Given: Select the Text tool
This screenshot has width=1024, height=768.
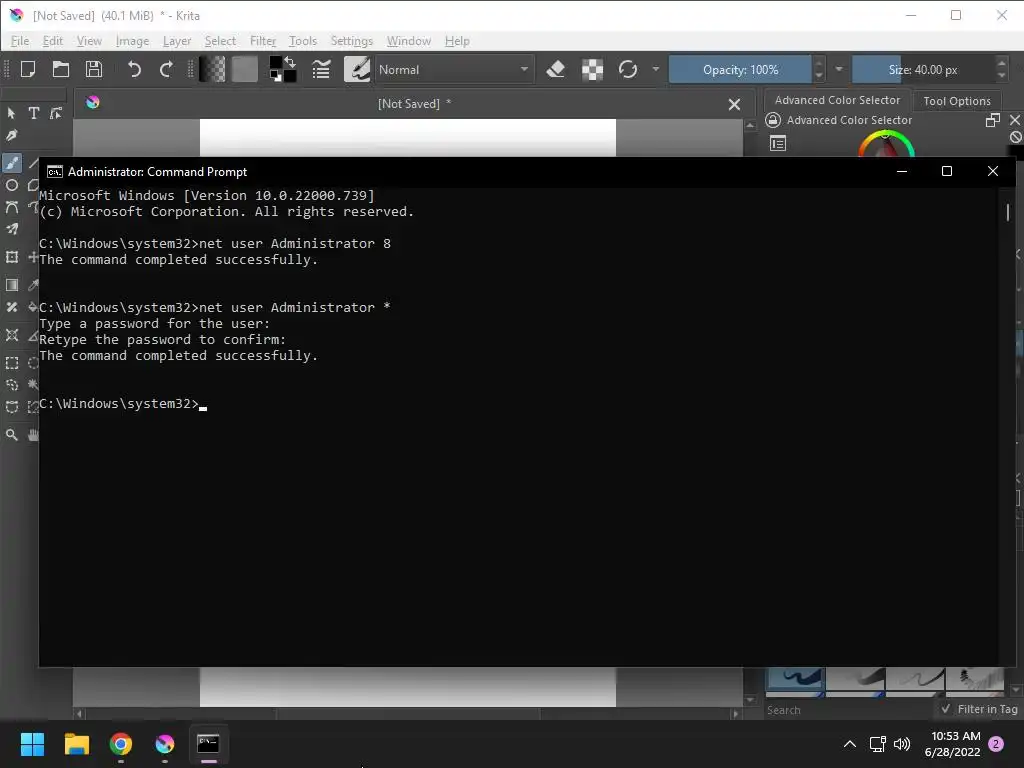Looking at the screenshot, I should coord(34,113).
